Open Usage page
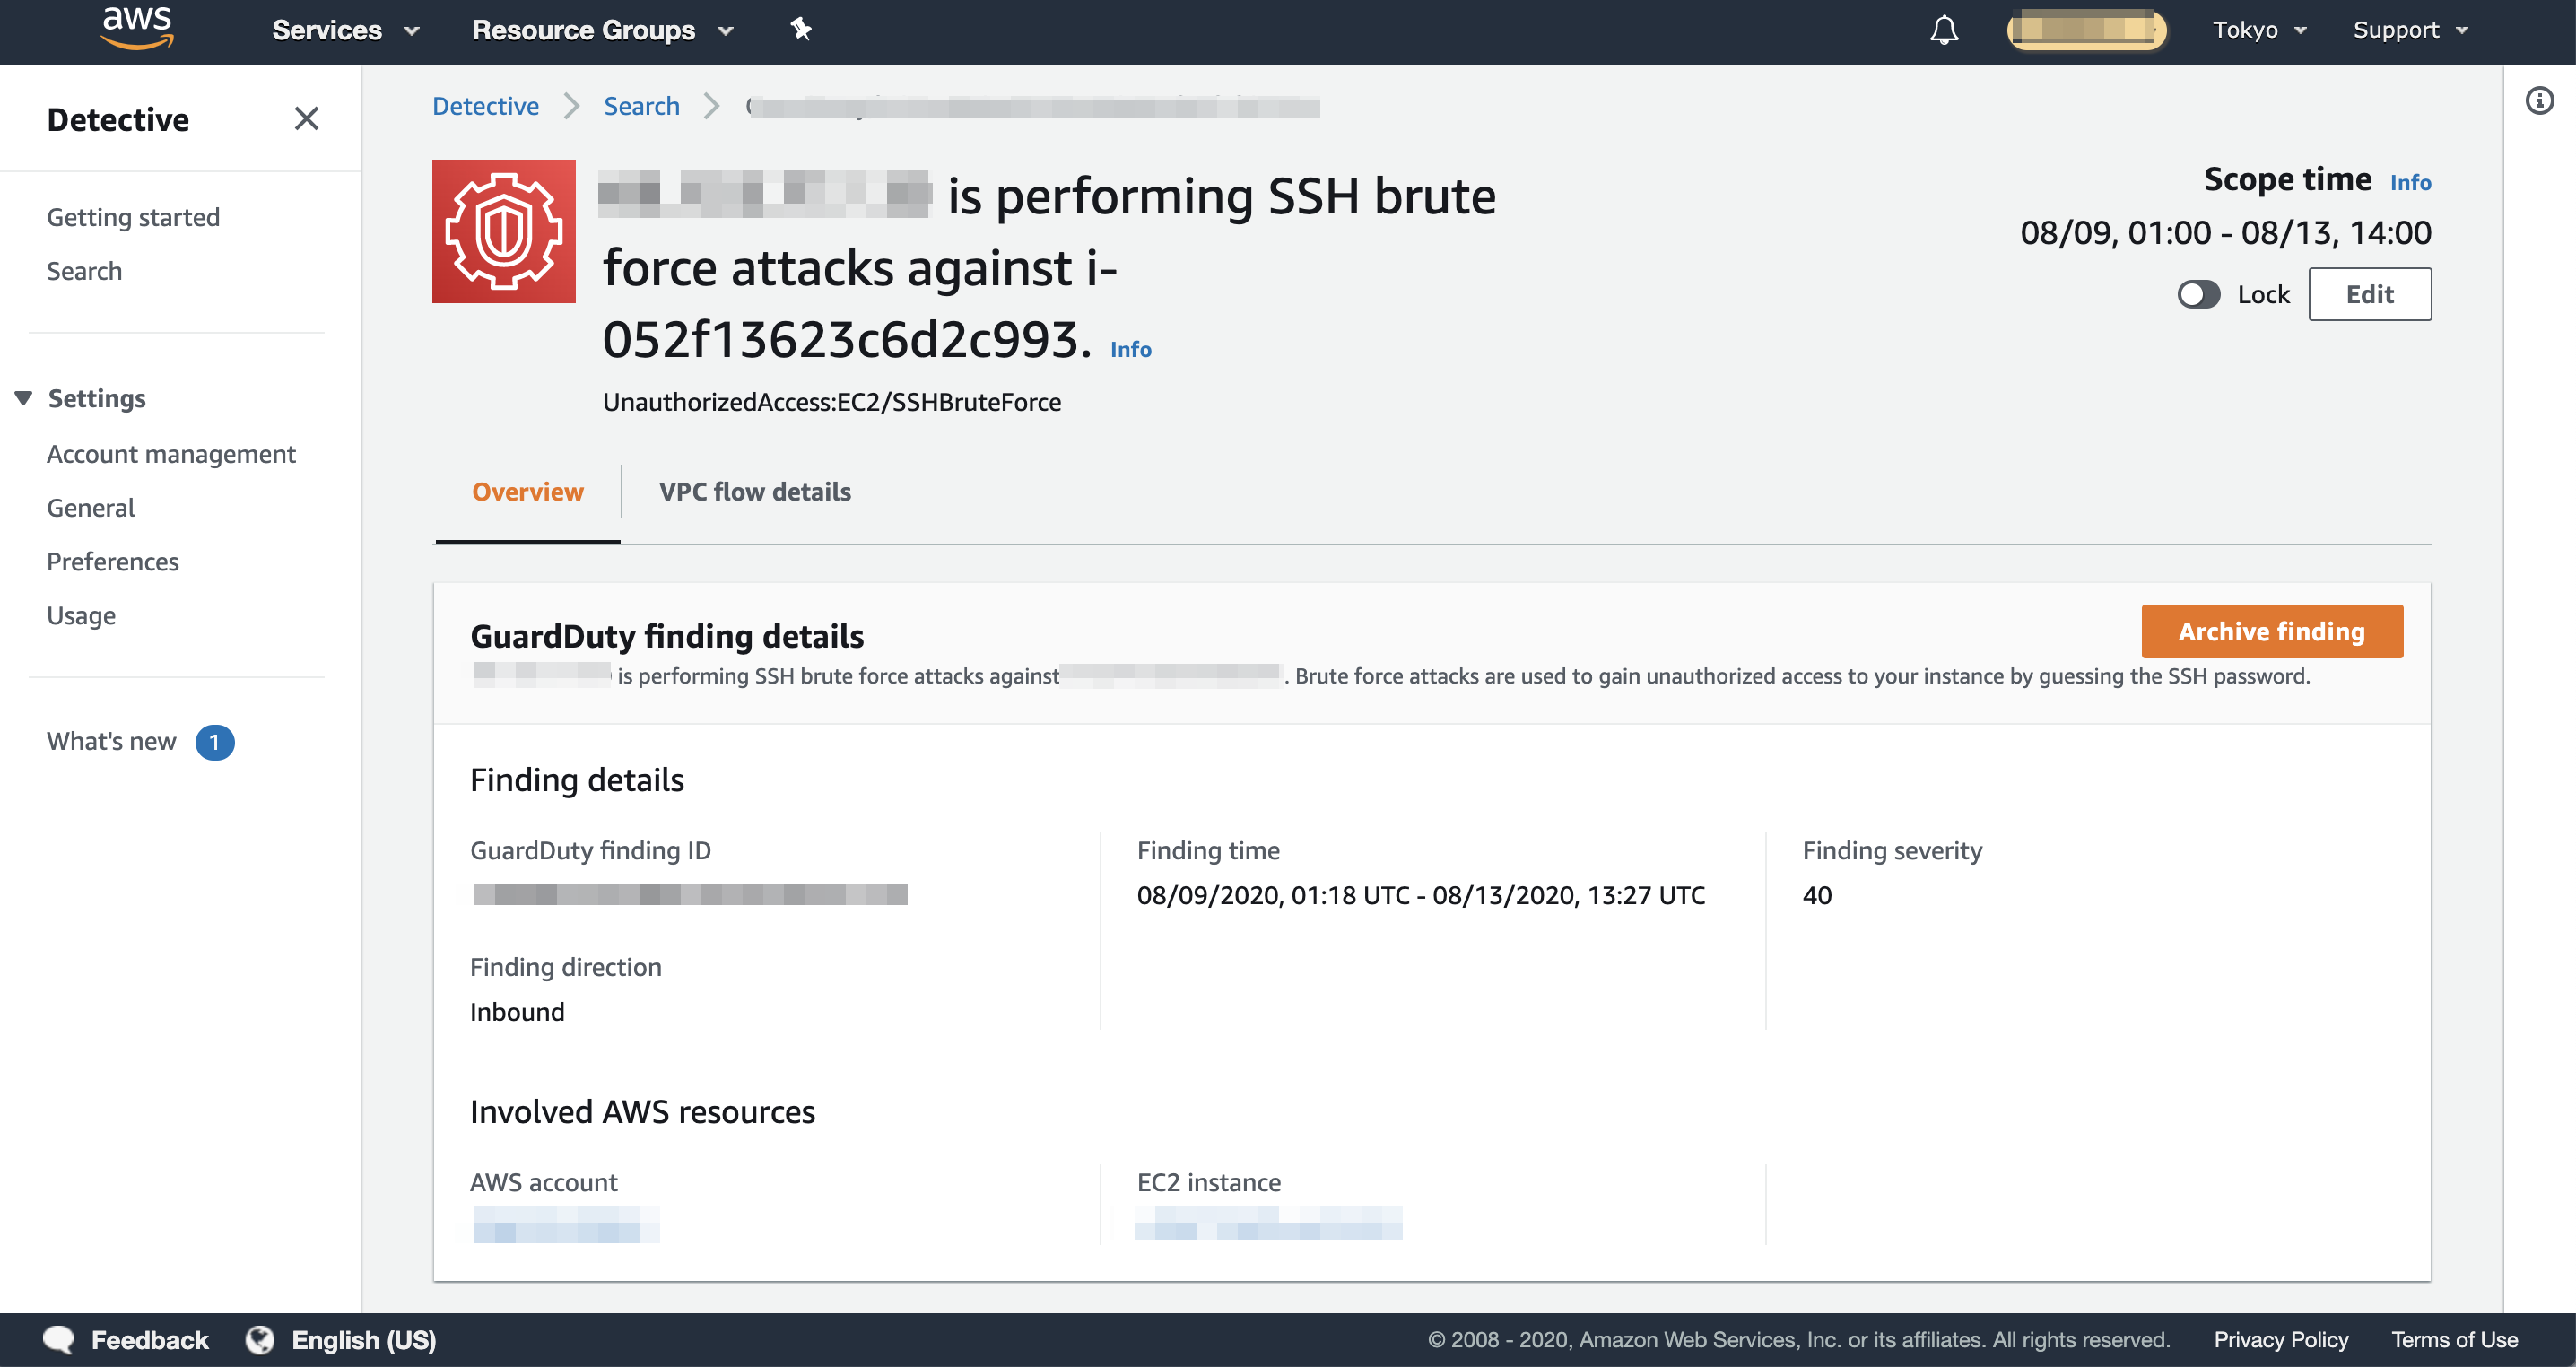Screen dimensions: 2576x1367 coord(81,616)
